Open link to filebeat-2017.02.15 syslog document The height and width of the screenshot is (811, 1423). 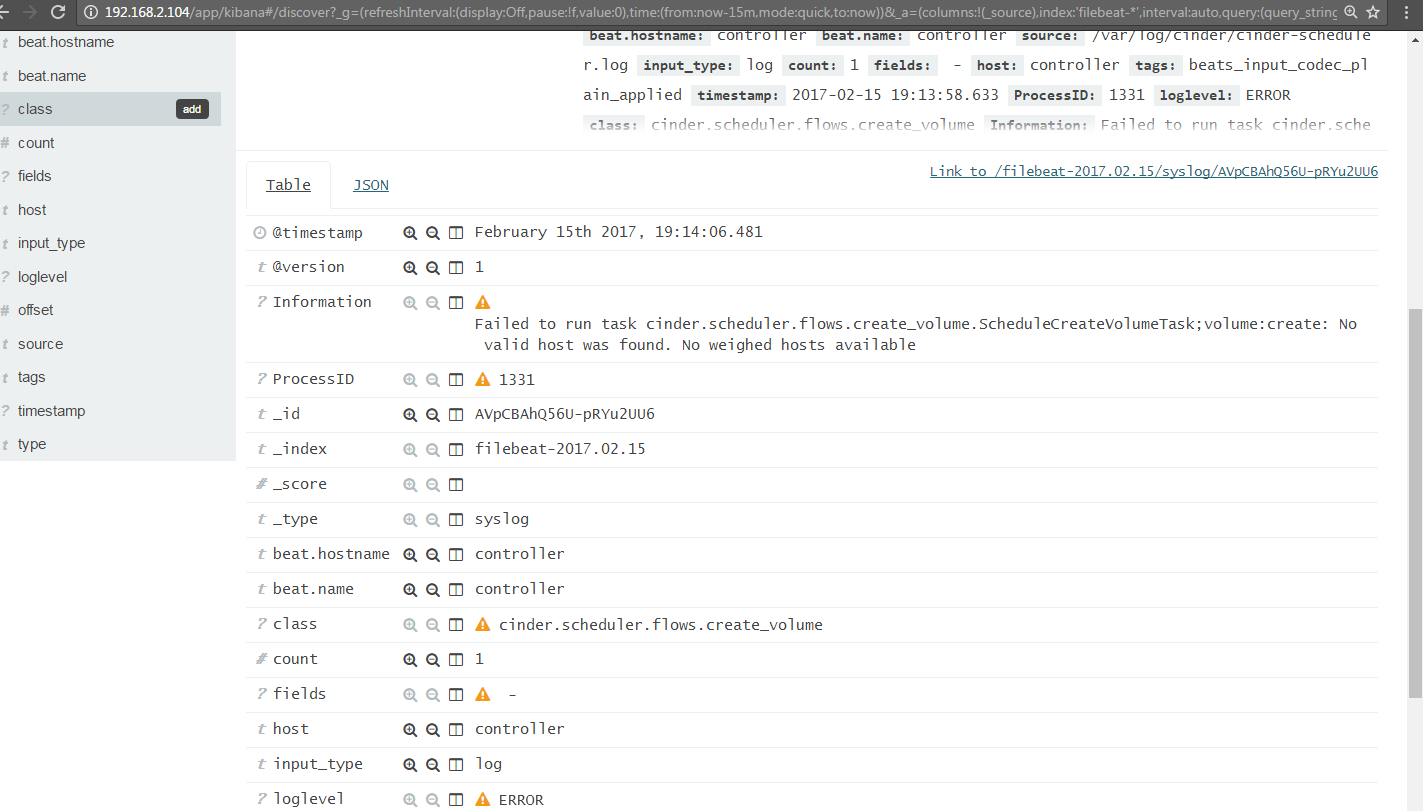pos(1154,172)
